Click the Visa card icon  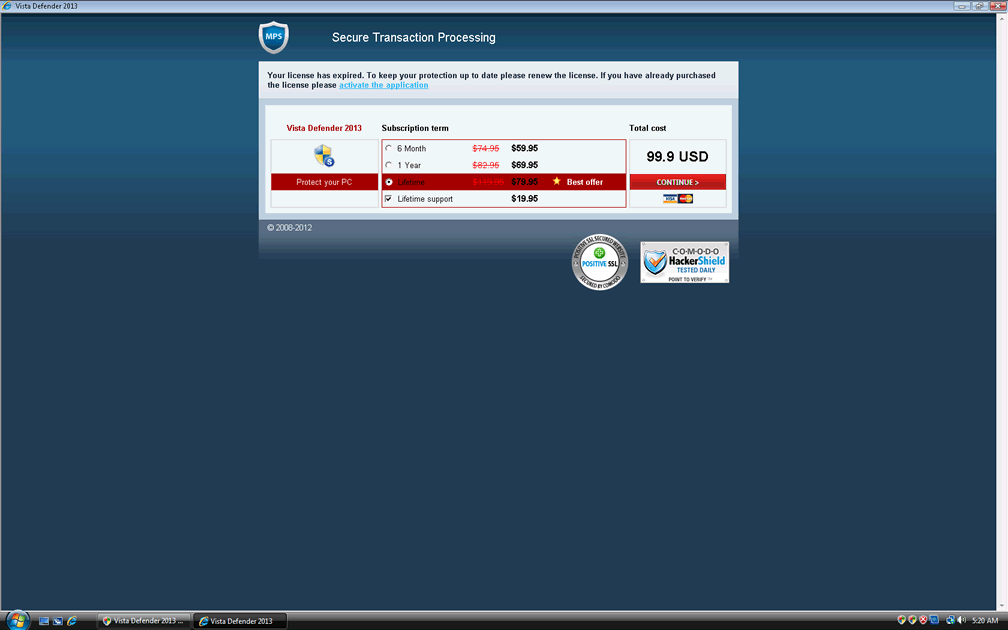(670, 199)
